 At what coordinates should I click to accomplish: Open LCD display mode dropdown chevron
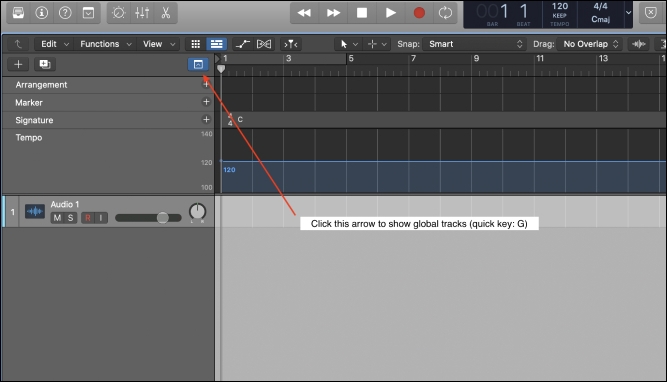coord(628,13)
